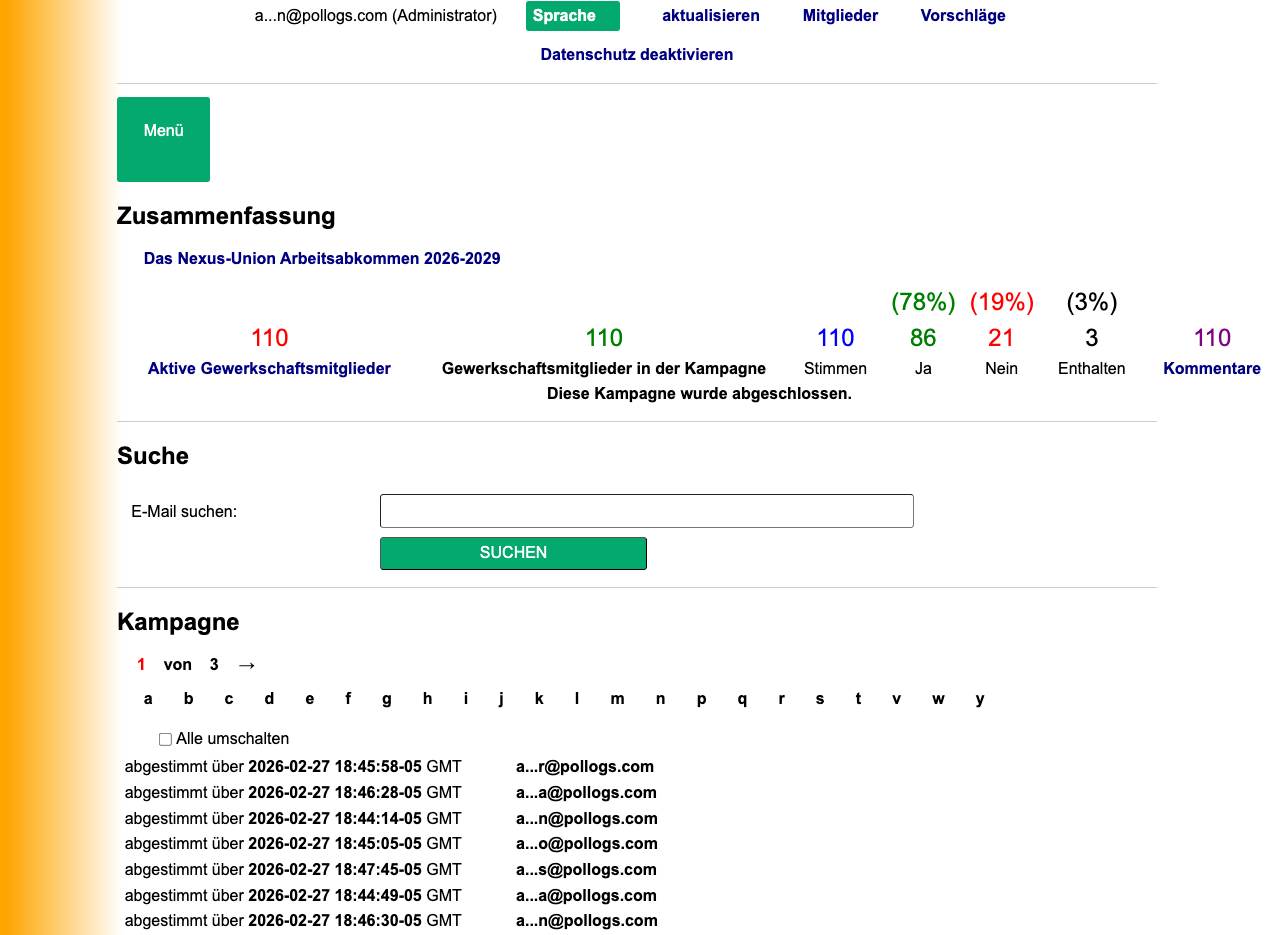Screen dimensions: 1274x935
Task: Open Das Nexus-Union Arbeitsabkommen 2026-2029
Action: click(322, 258)
